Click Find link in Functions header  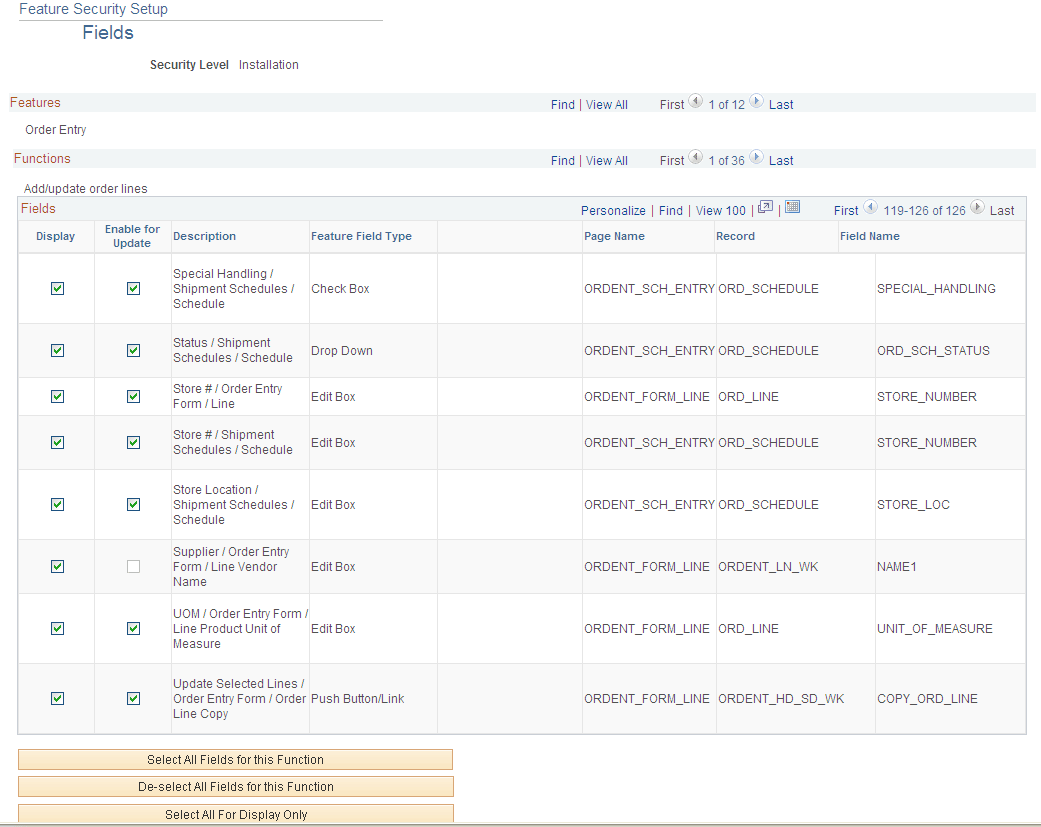pyautogui.click(x=562, y=161)
